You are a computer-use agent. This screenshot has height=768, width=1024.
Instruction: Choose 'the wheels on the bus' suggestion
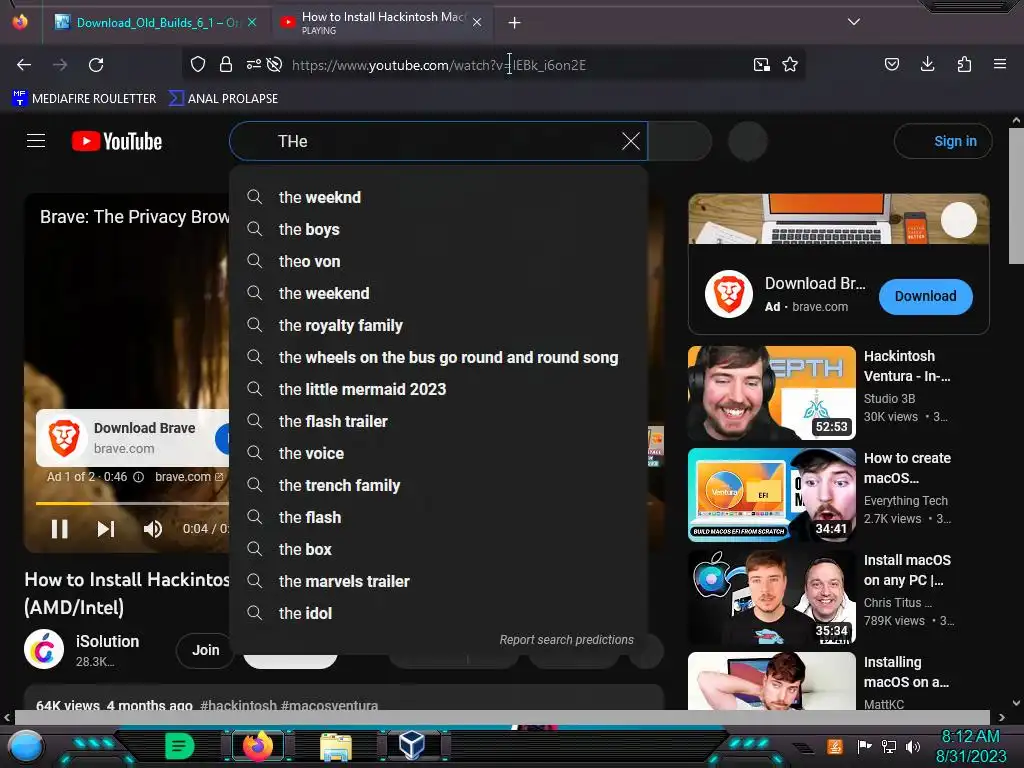point(438,357)
